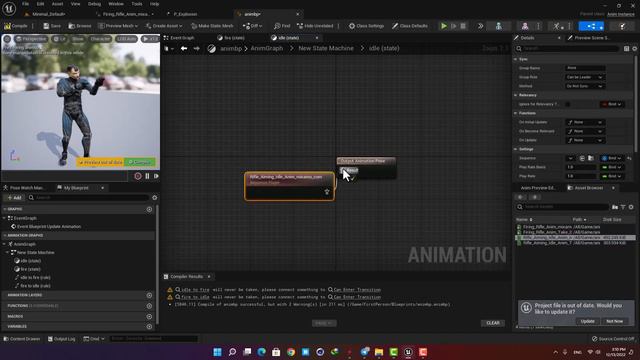640x360 pixels.
Task: Open the Group Role dropdown
Action: (584, 77)
